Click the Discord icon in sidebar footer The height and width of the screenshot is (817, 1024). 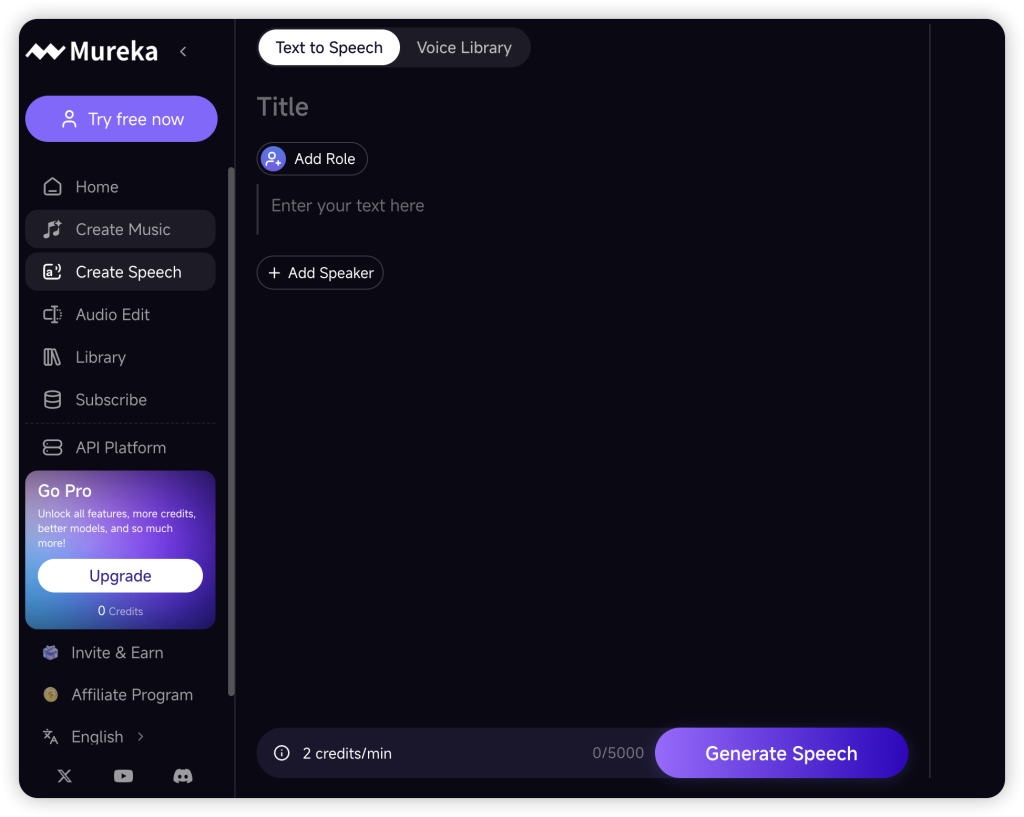coord(183,776)
